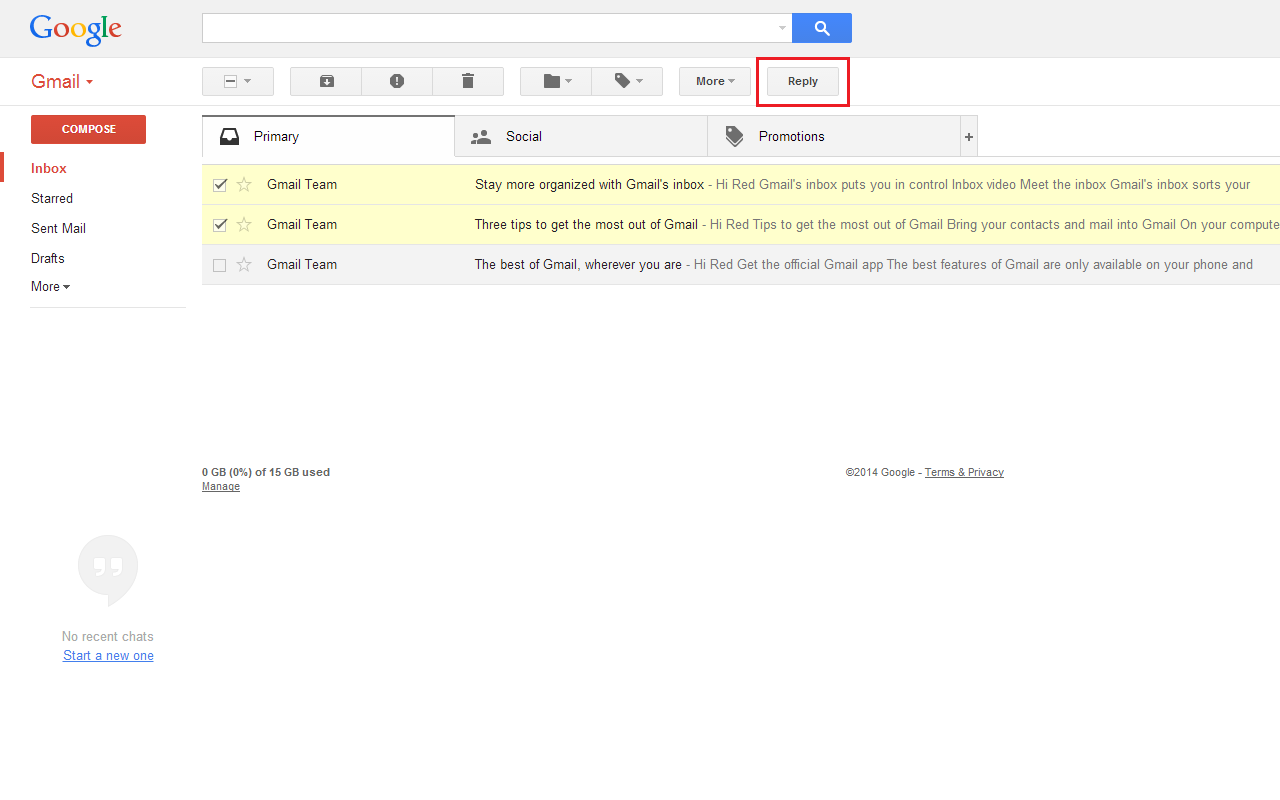The image size is (1280, 800).
Task: Expand the search options arrow
Action: click(x=782, y=28)
